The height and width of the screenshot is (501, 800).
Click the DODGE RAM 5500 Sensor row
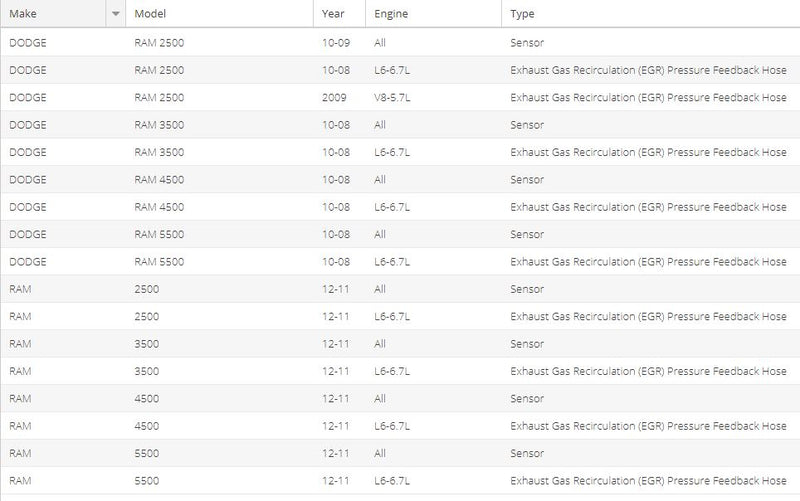coord(400,234)
